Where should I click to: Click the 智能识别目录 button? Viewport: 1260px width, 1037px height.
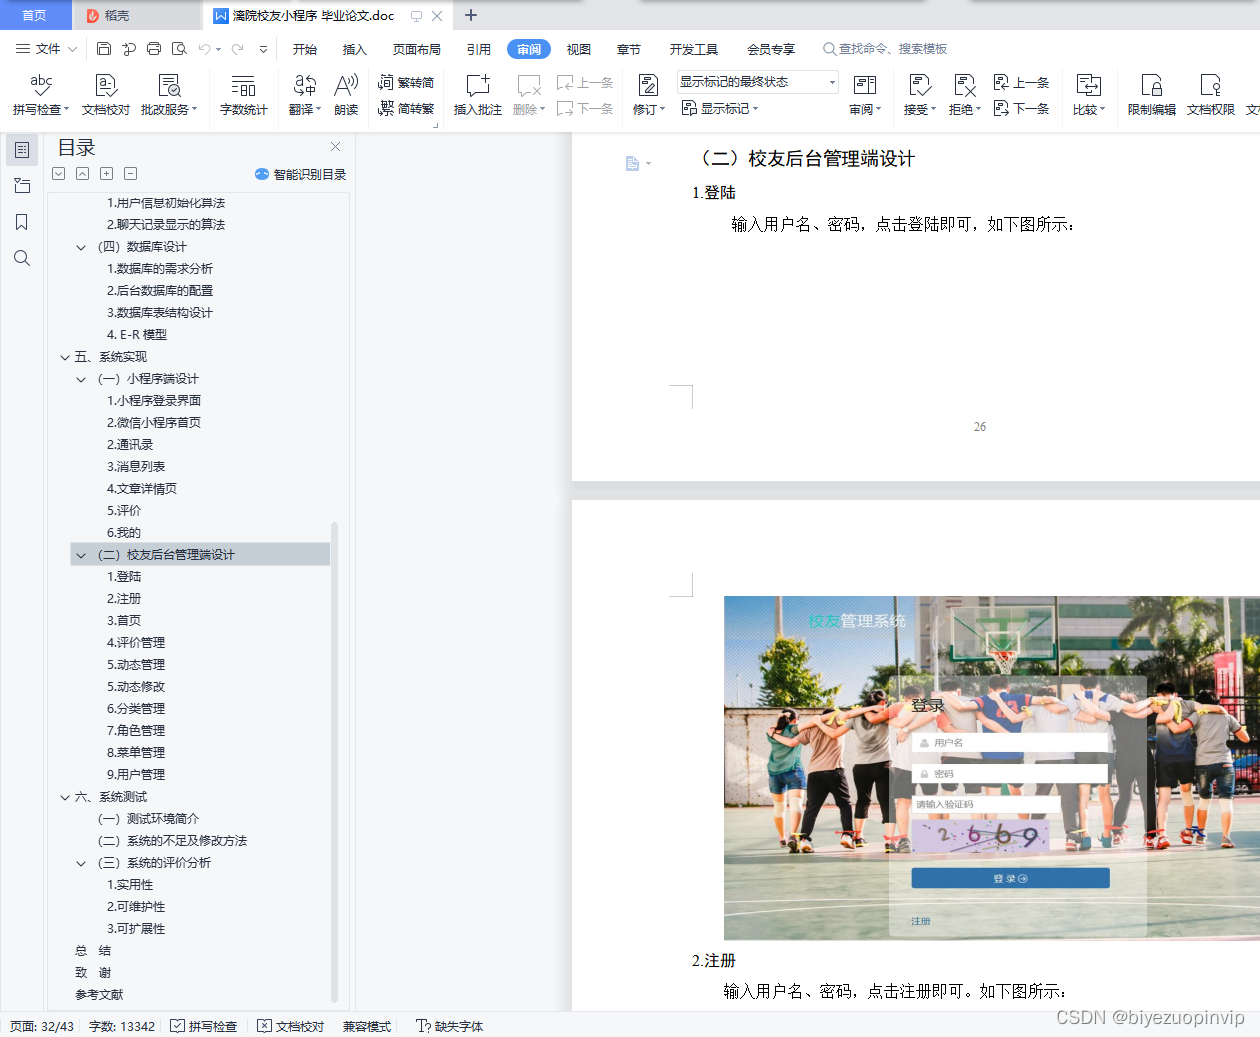click(x=300, y=173)
